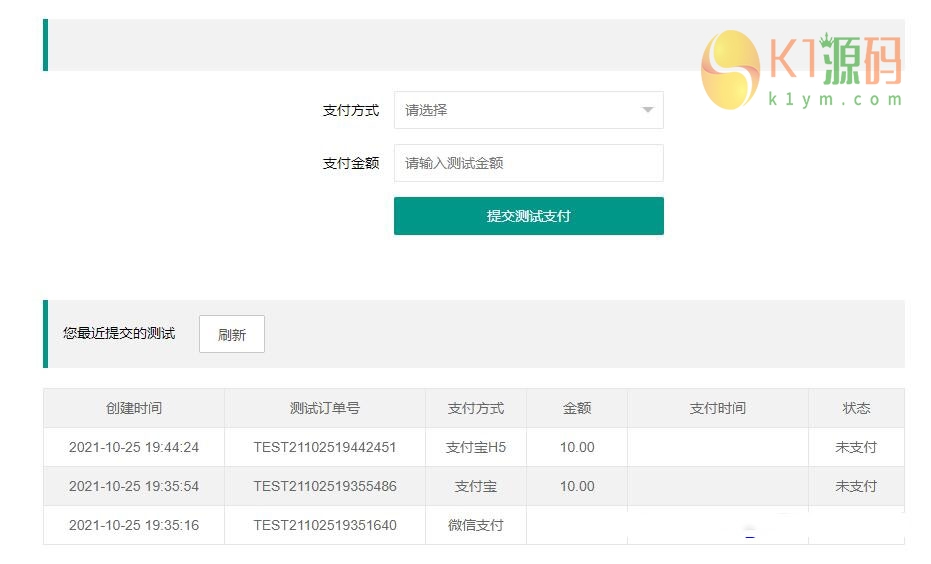The height and width of the screenshot is (564, 931).
Task: Click the 刷新 refresh button
Action: point(232,335)
